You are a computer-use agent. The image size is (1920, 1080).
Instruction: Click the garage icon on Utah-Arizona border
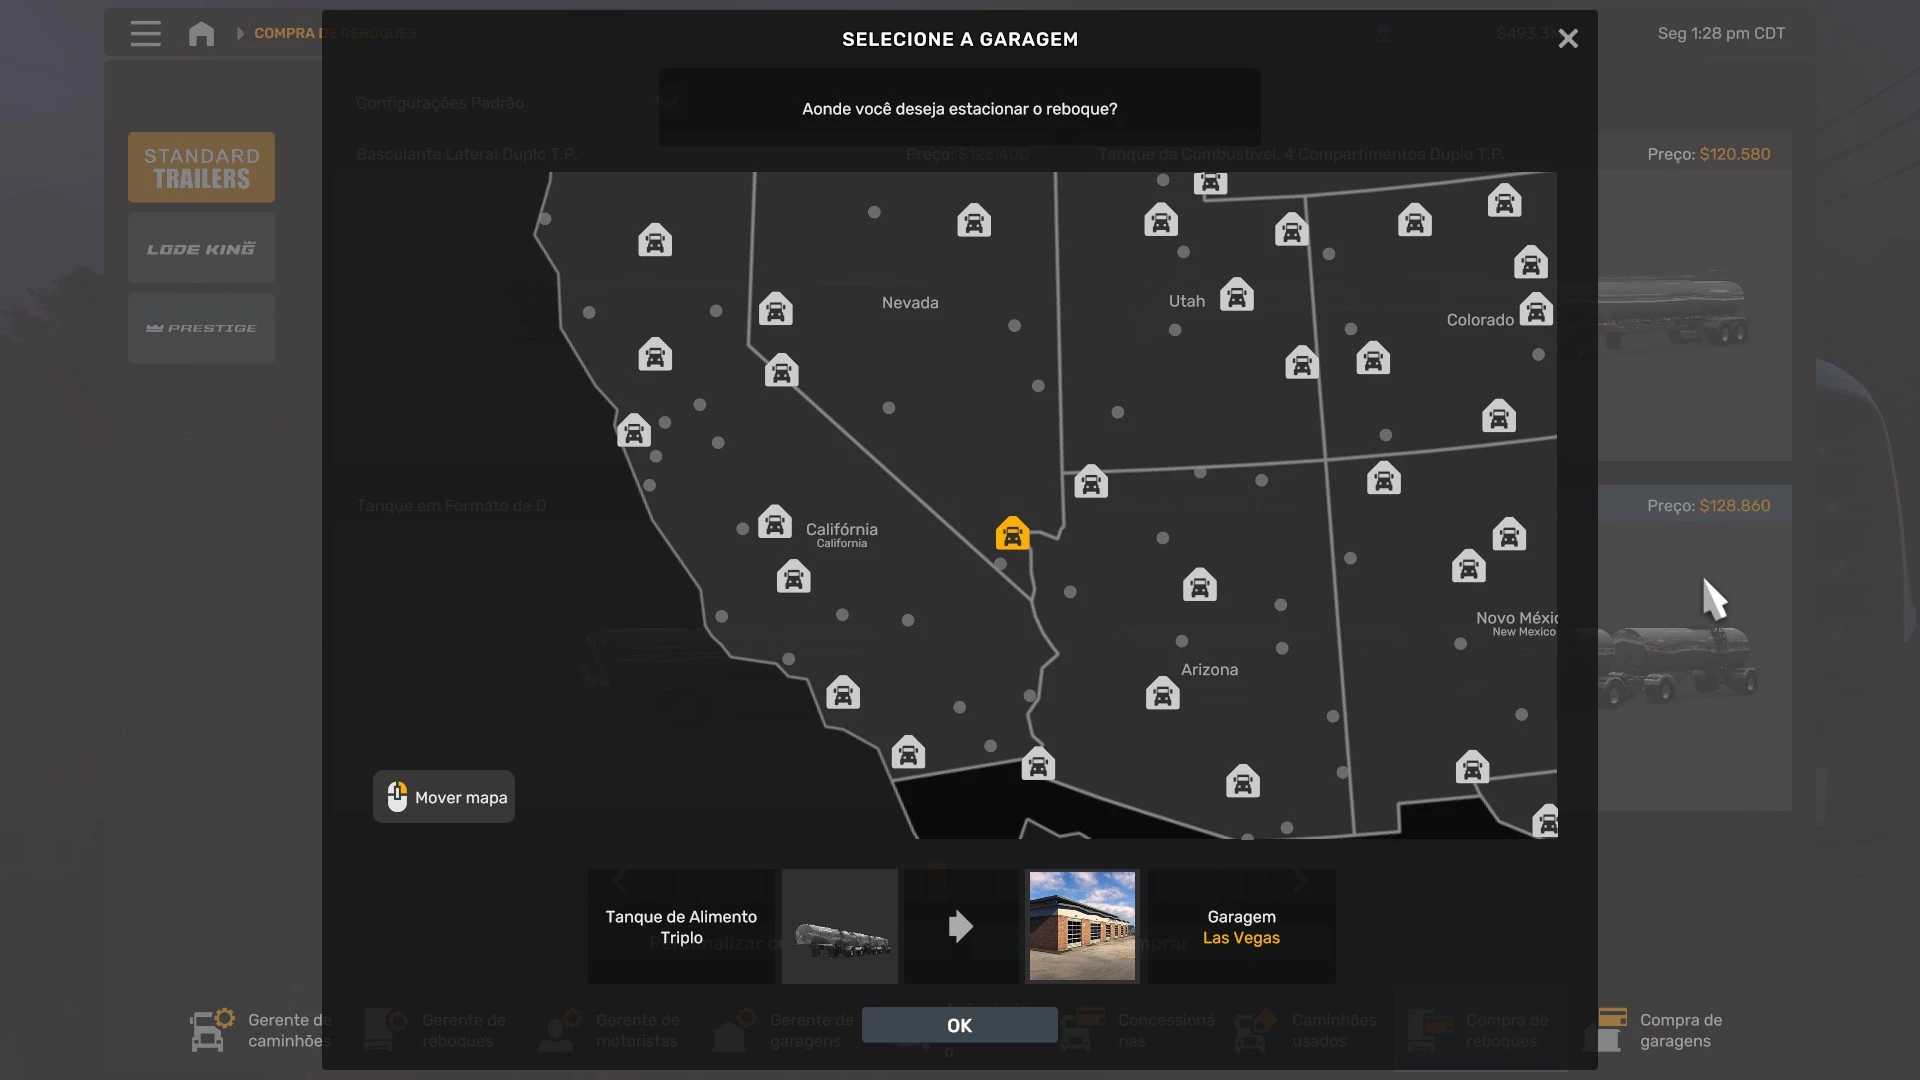[x=1090, y=483]
